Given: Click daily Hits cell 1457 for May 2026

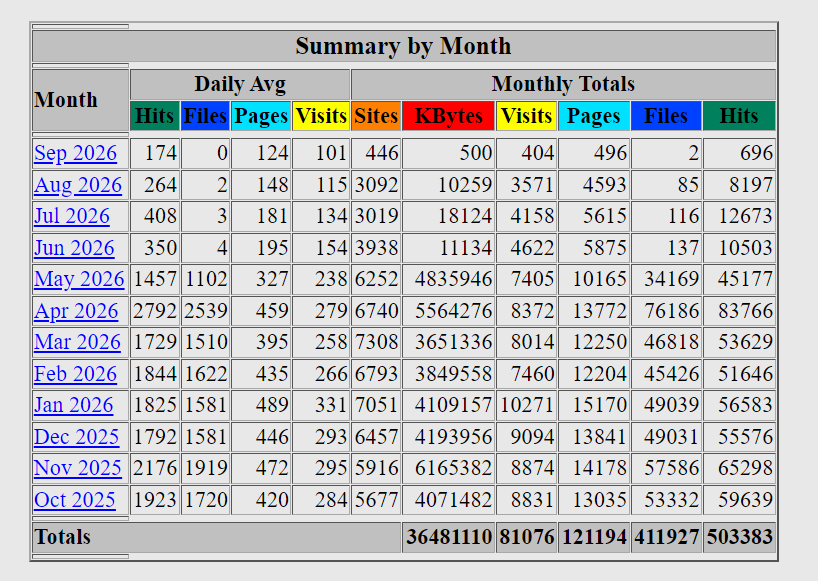Looking at the screenshot, I should [x=155, y=280].
